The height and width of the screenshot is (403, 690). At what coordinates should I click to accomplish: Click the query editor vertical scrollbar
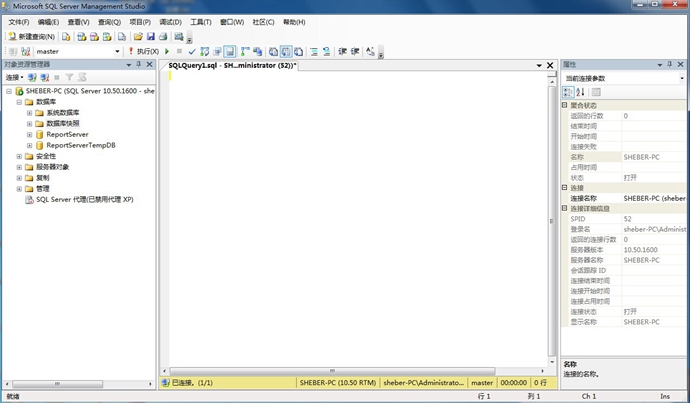pos(552,221)
